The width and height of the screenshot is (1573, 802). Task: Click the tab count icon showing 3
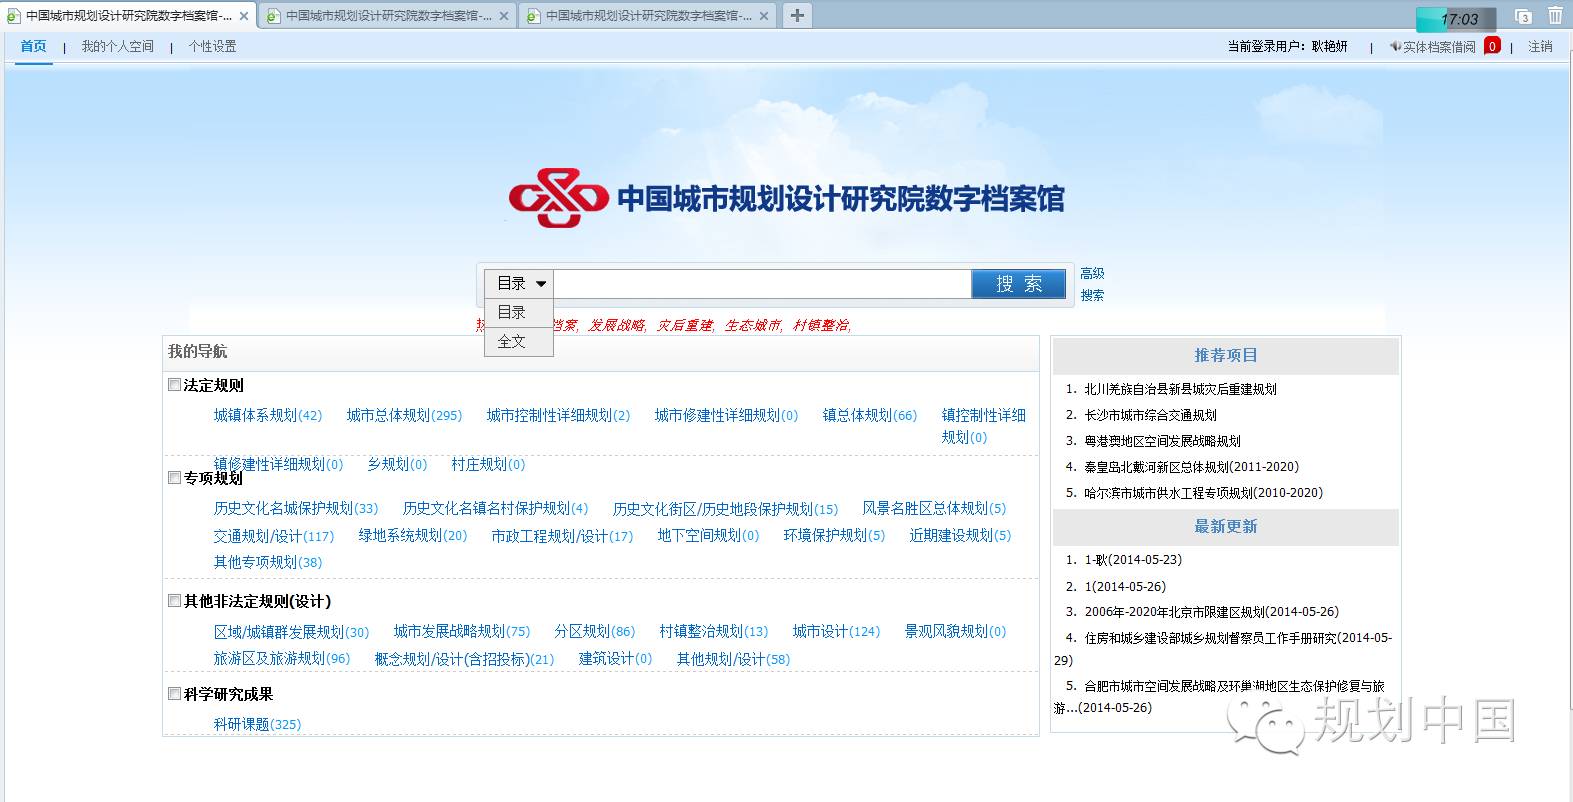[1524, 16]
